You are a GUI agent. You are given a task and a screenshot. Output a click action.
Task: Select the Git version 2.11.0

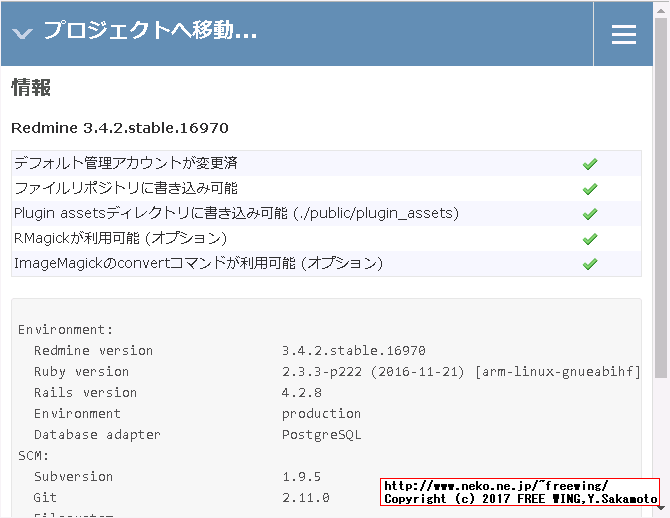coord(306,497)
